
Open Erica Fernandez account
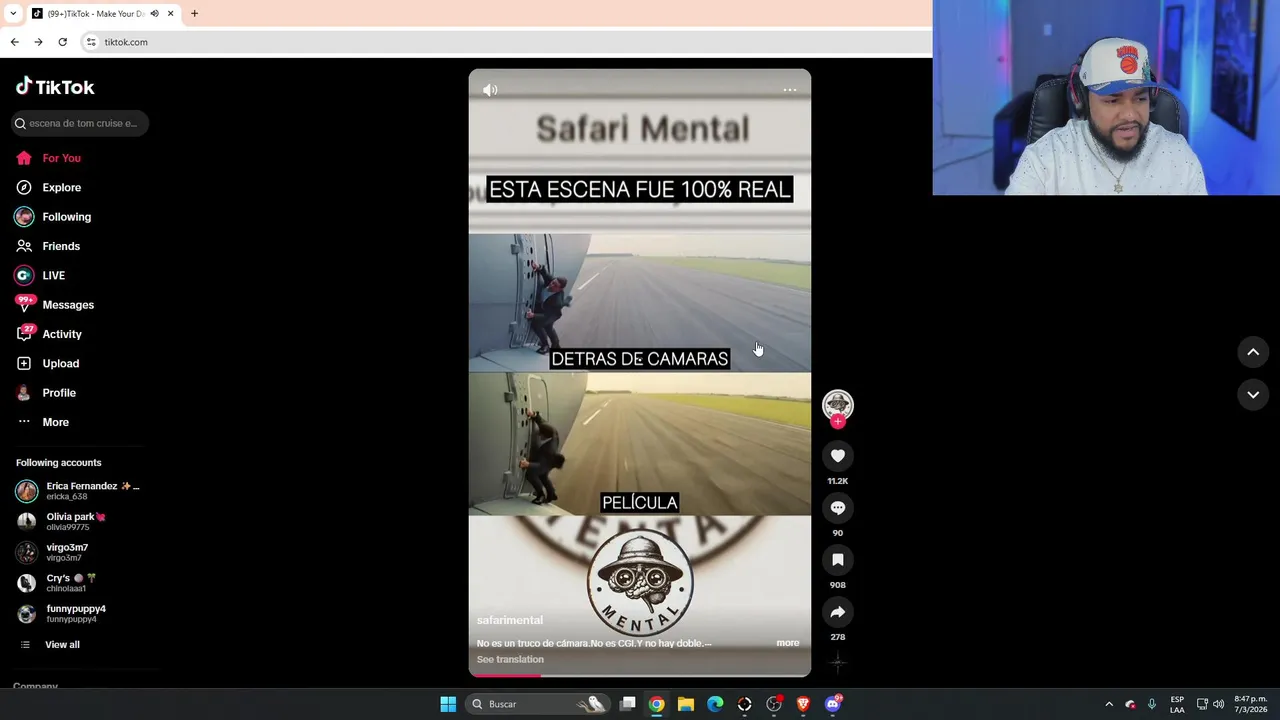coord(80,490)
